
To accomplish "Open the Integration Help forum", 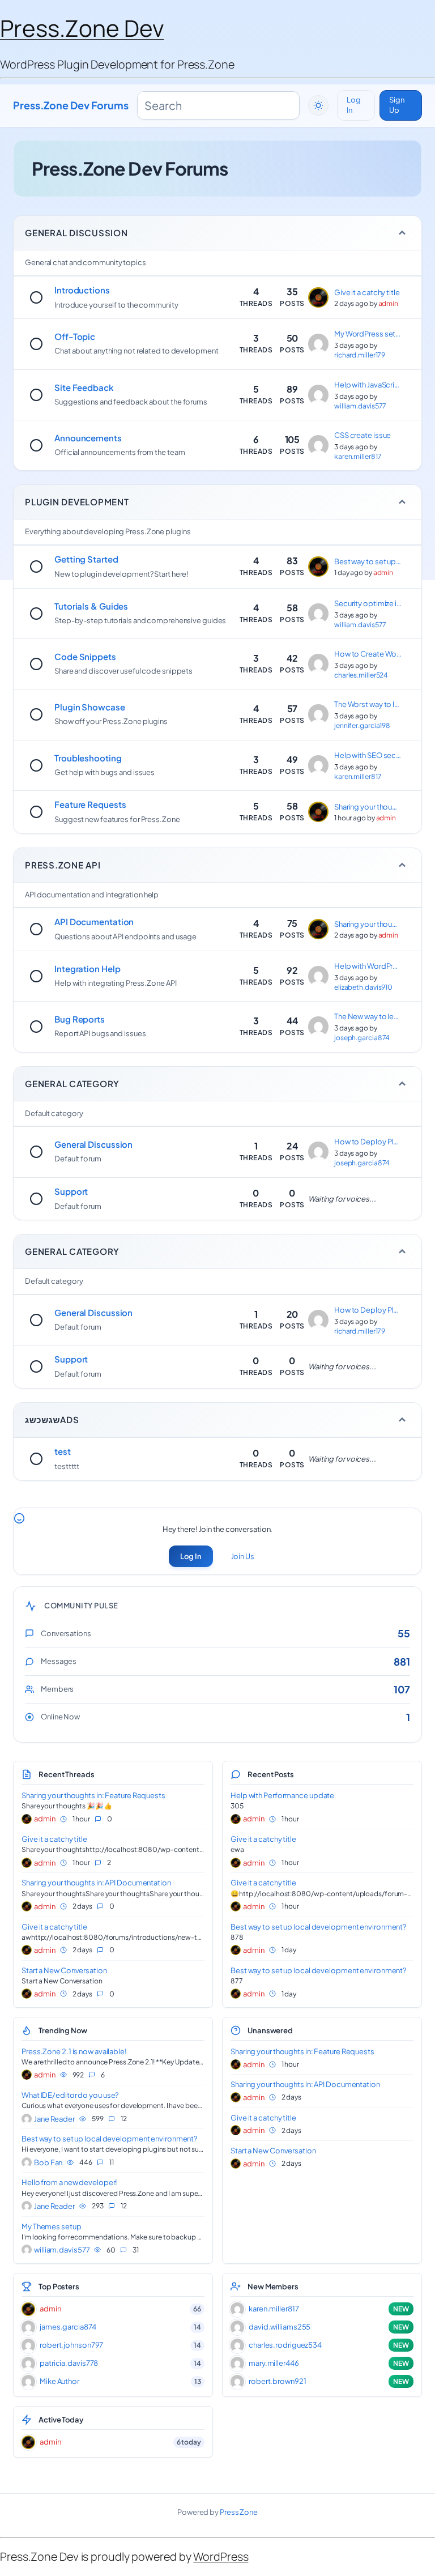I will coord(87,969).
